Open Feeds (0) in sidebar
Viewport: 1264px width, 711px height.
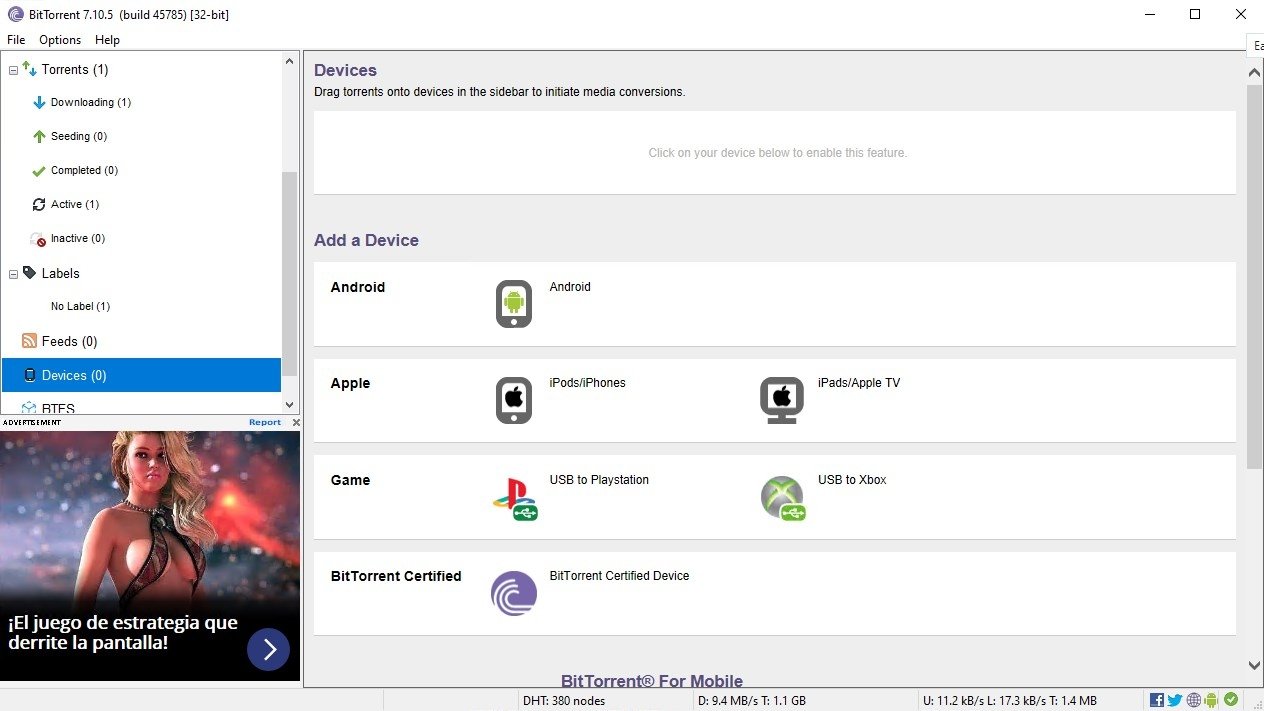point(69,341)
